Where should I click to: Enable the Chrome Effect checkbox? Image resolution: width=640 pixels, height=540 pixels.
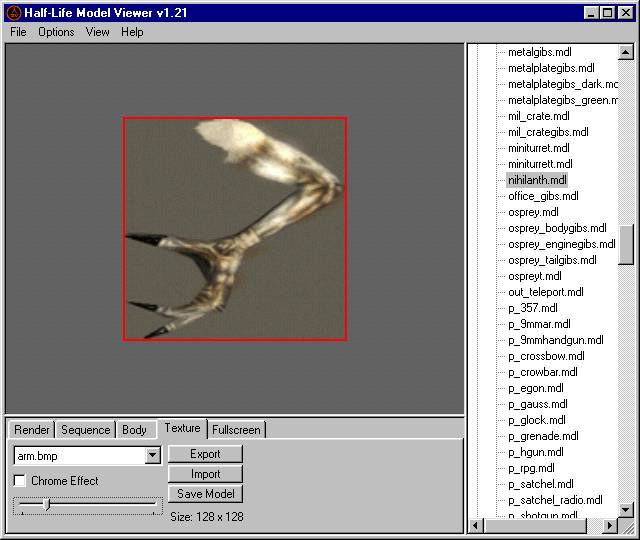[19, 480]
